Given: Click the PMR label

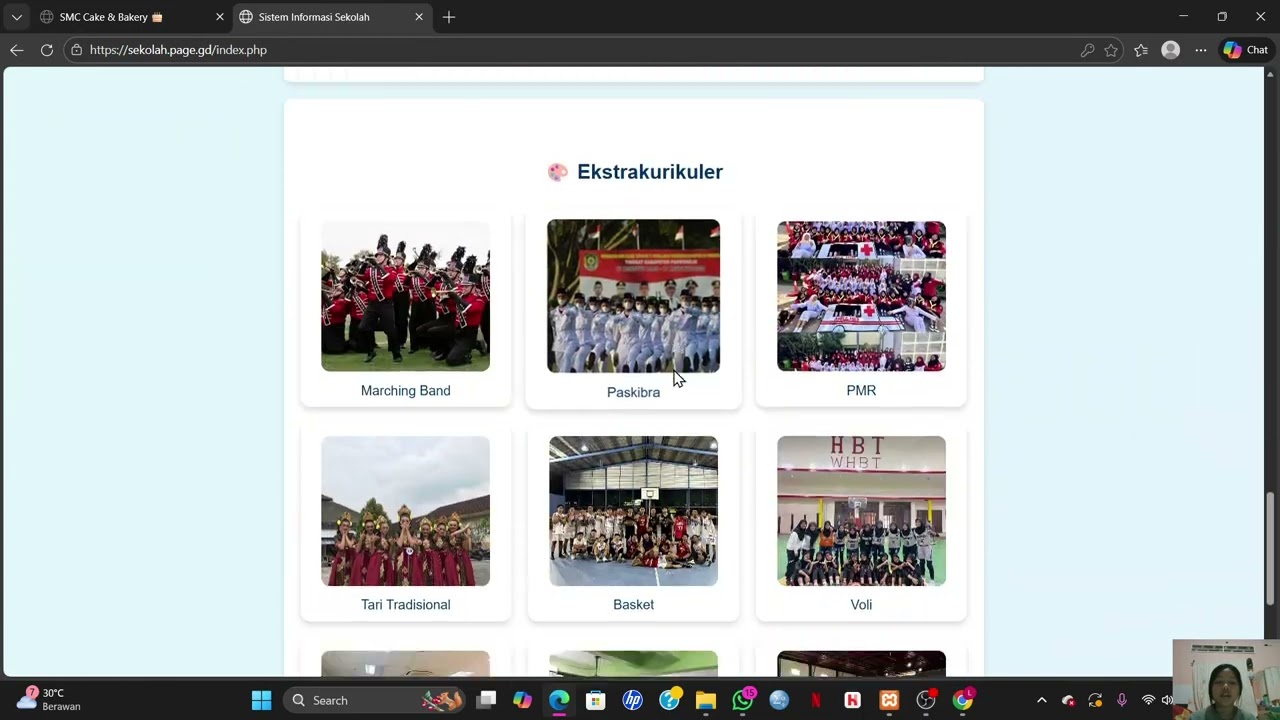Looking at the screenshot, I should (x=861, y=391).
